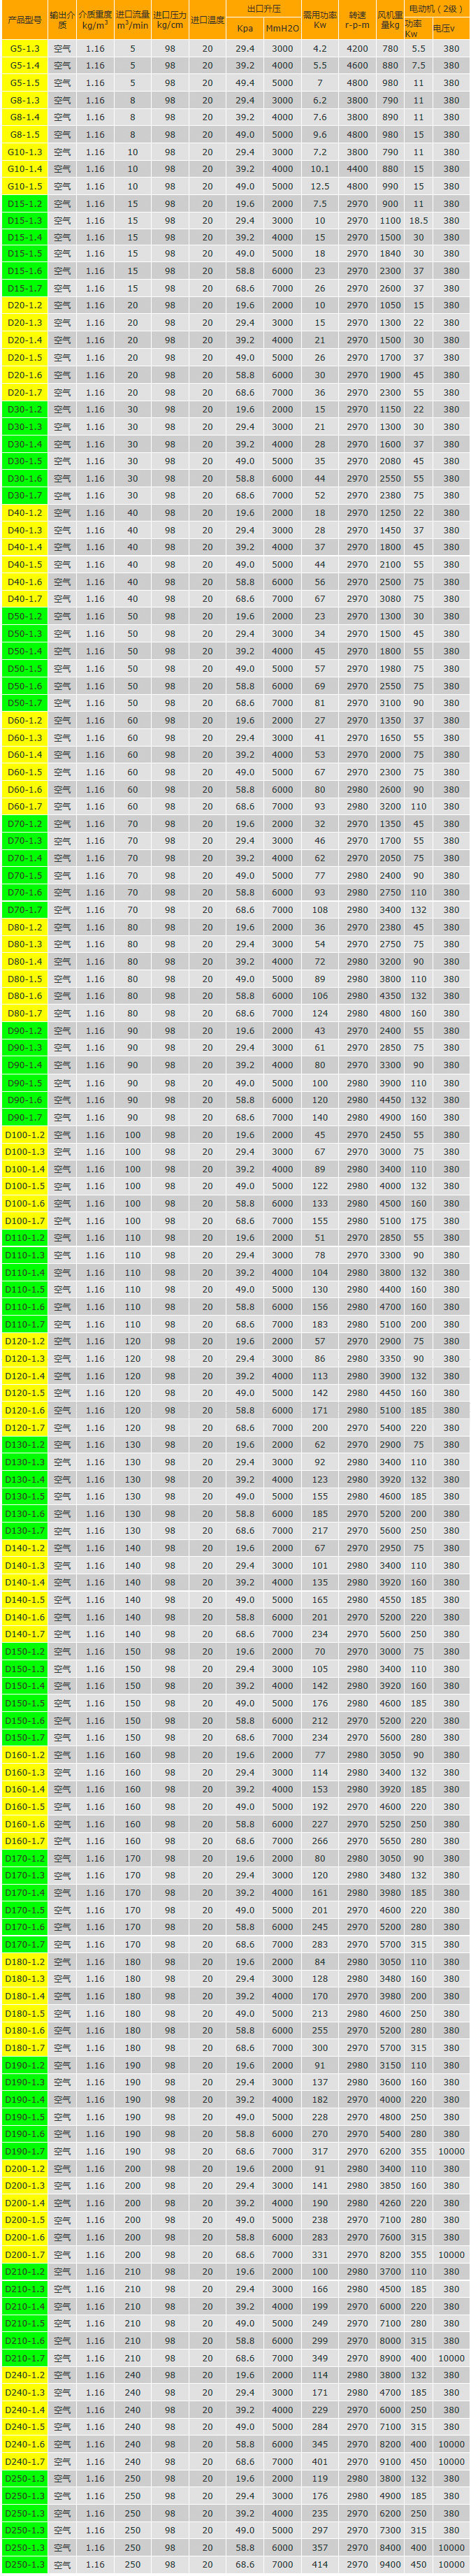Select the D100-1.4 model cell

click(x=25, y=1169)
